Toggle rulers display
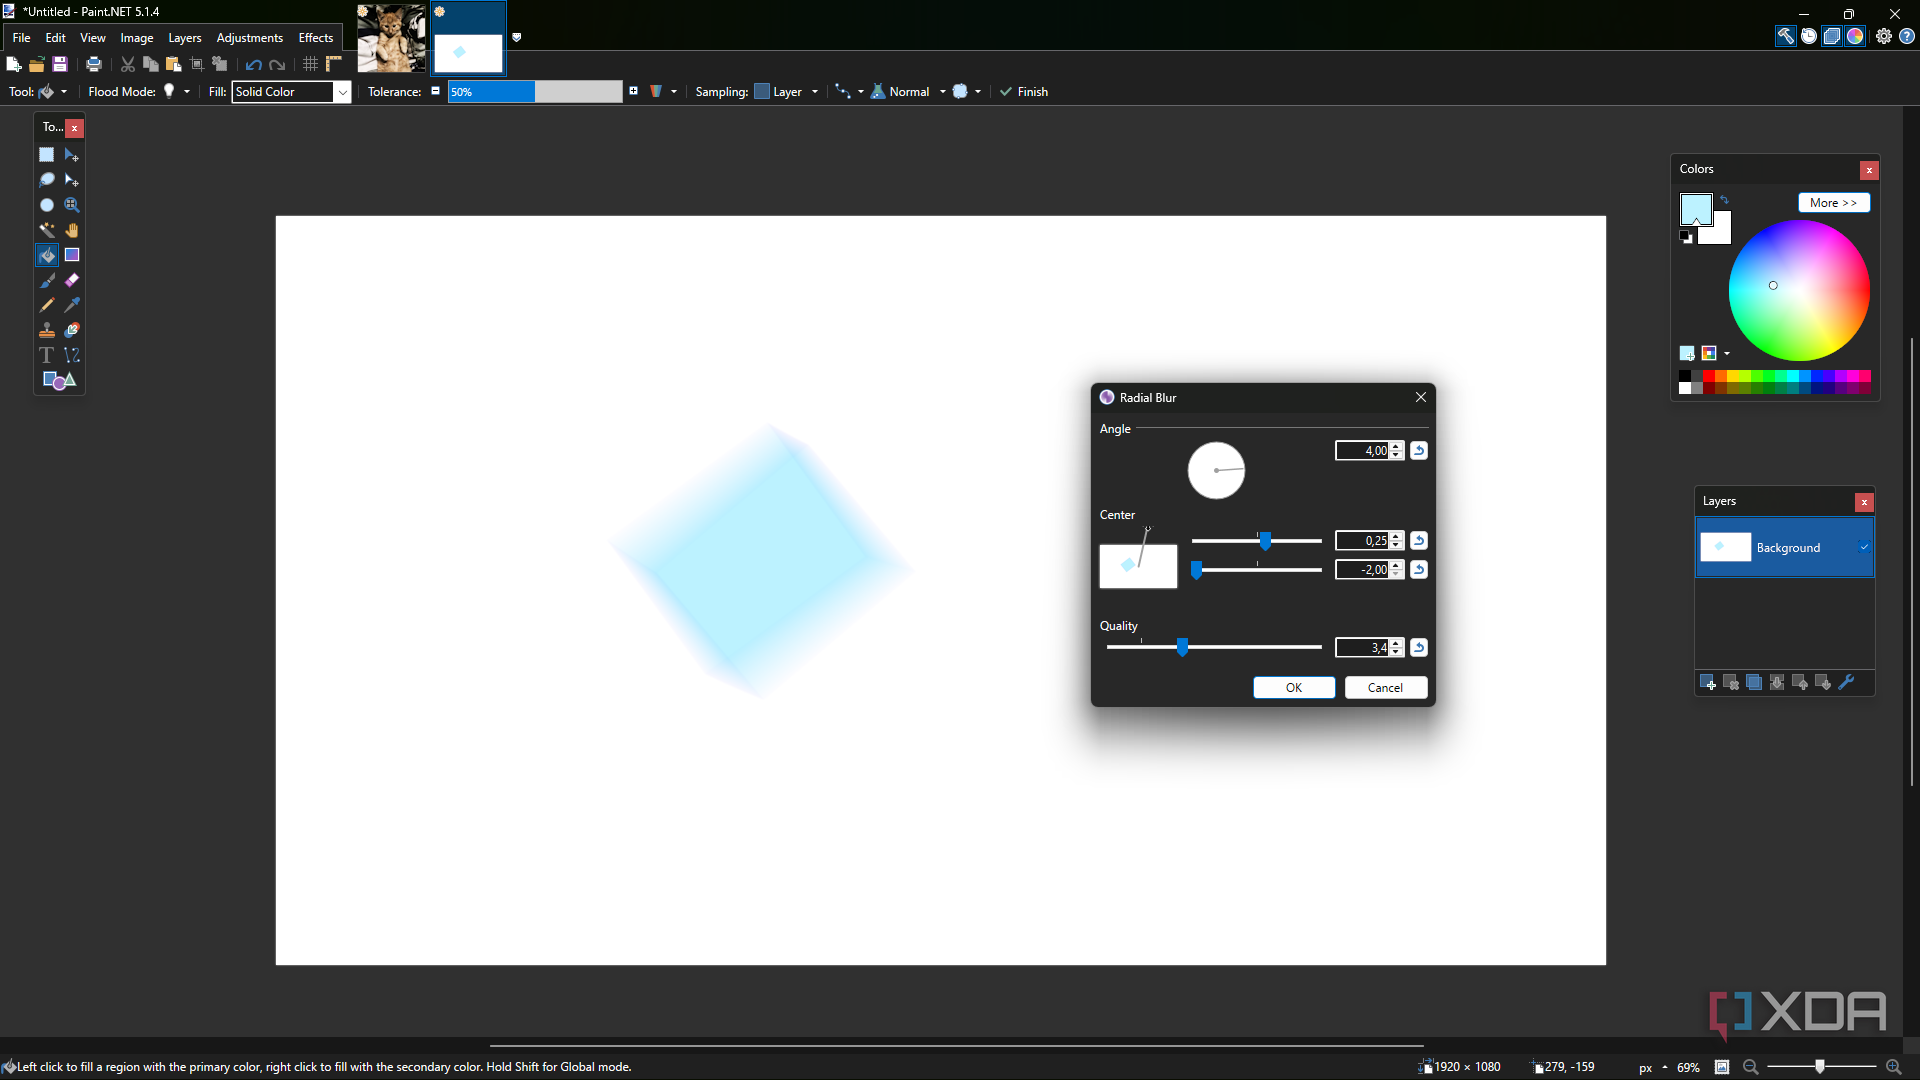 click(334, 64)
